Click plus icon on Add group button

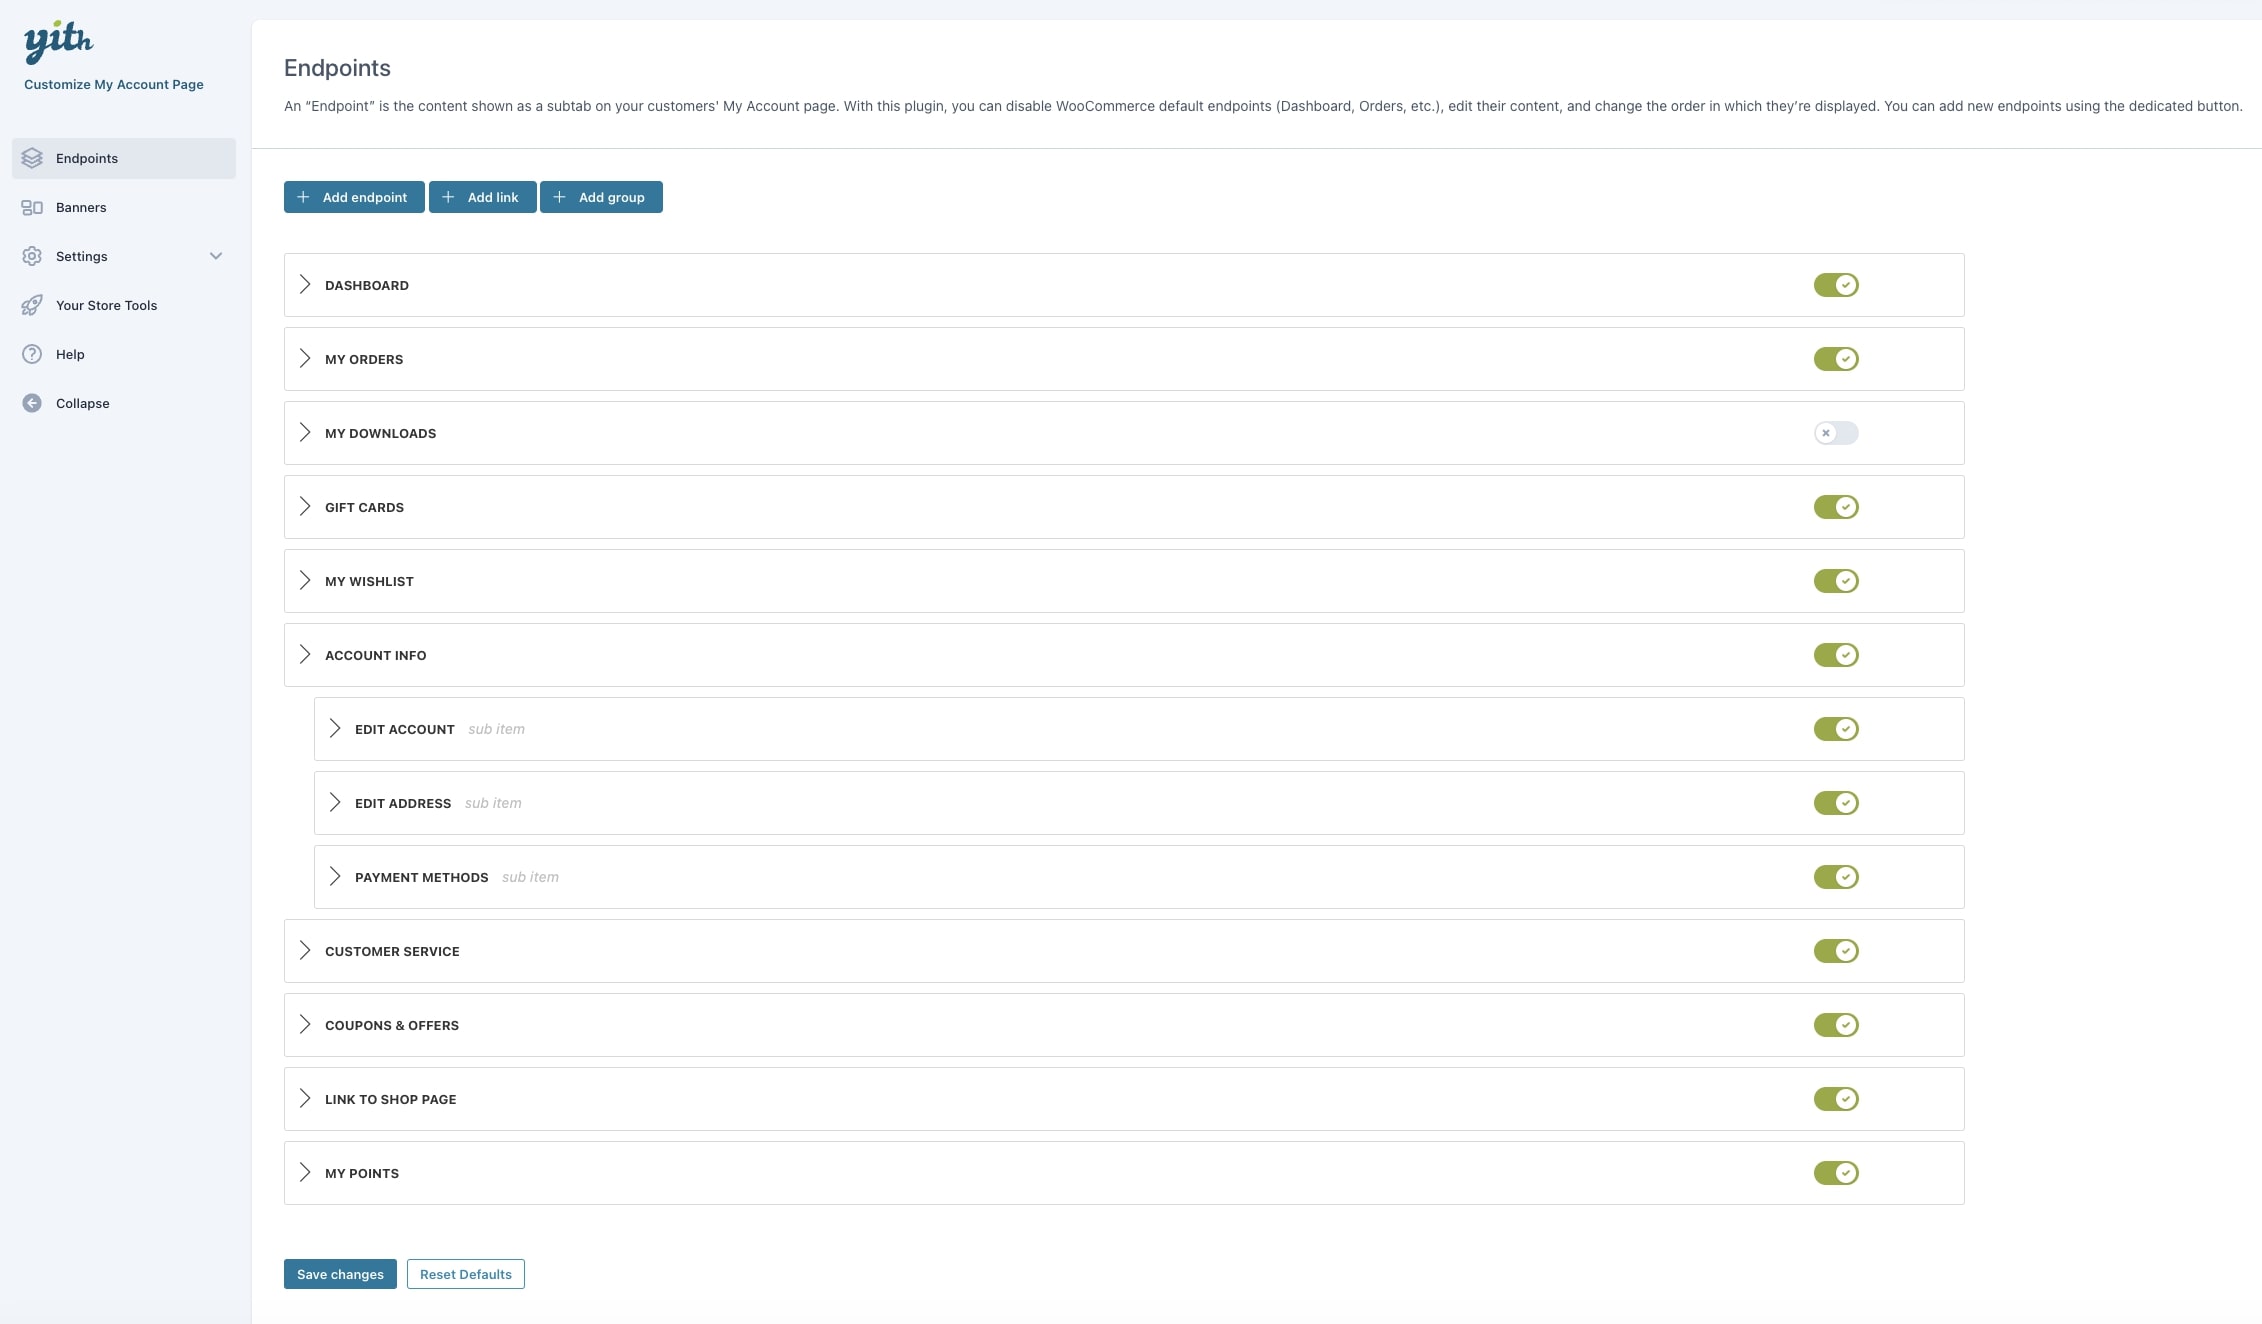(x=560, y=197)
